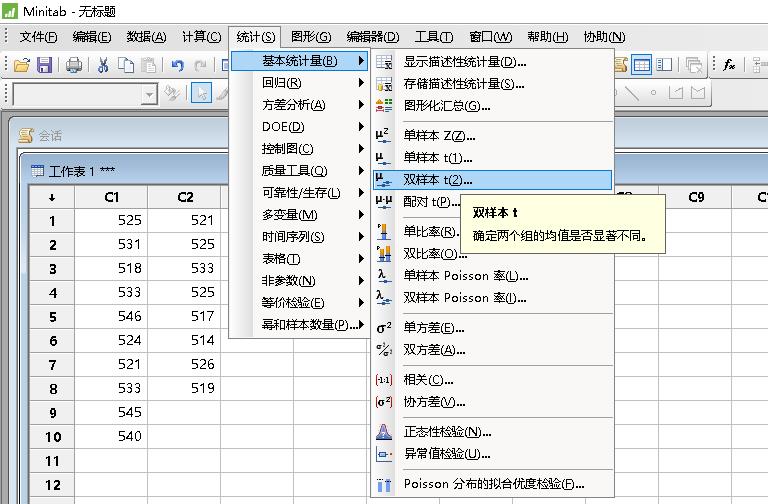Open the 文件(F) menu
This screenshot has height=504, width=768.
(x=38, y=37)
